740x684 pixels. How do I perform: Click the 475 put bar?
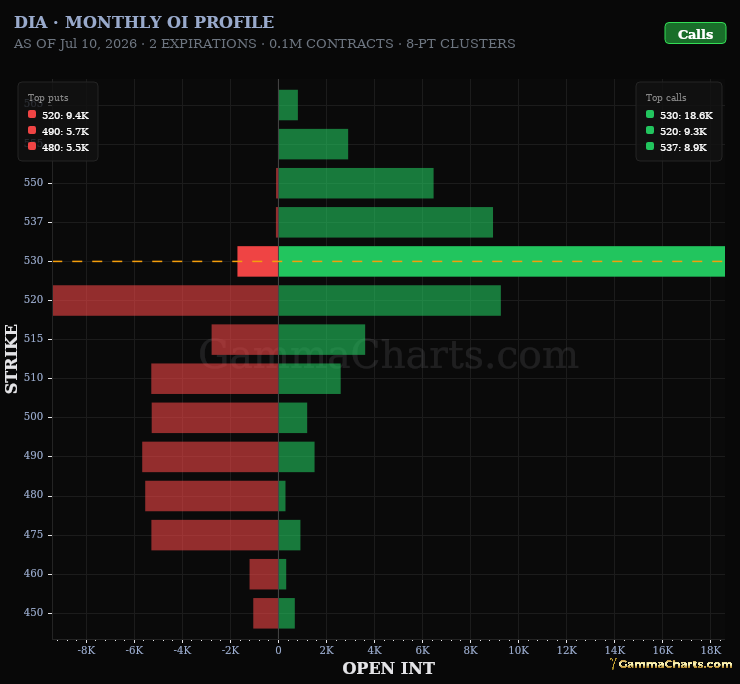215,535
